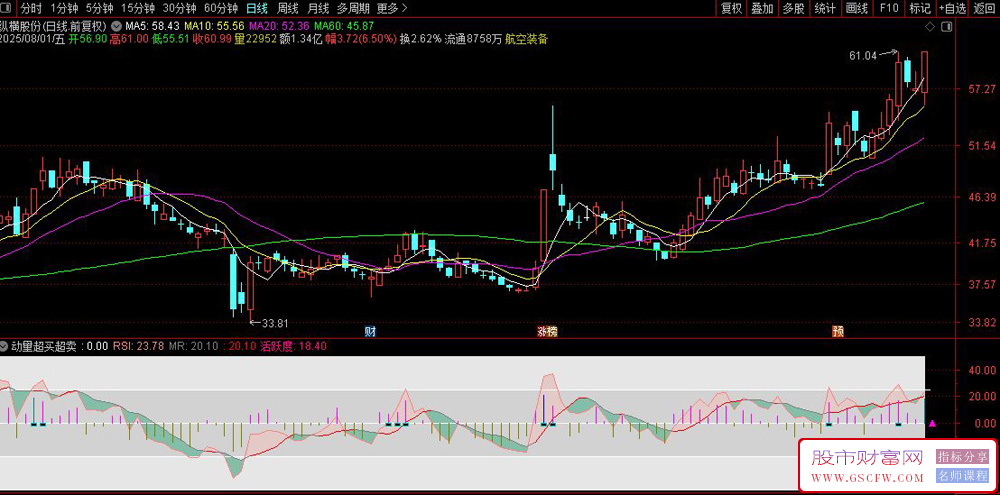Open F10 company info

click(x=888, y=8)
